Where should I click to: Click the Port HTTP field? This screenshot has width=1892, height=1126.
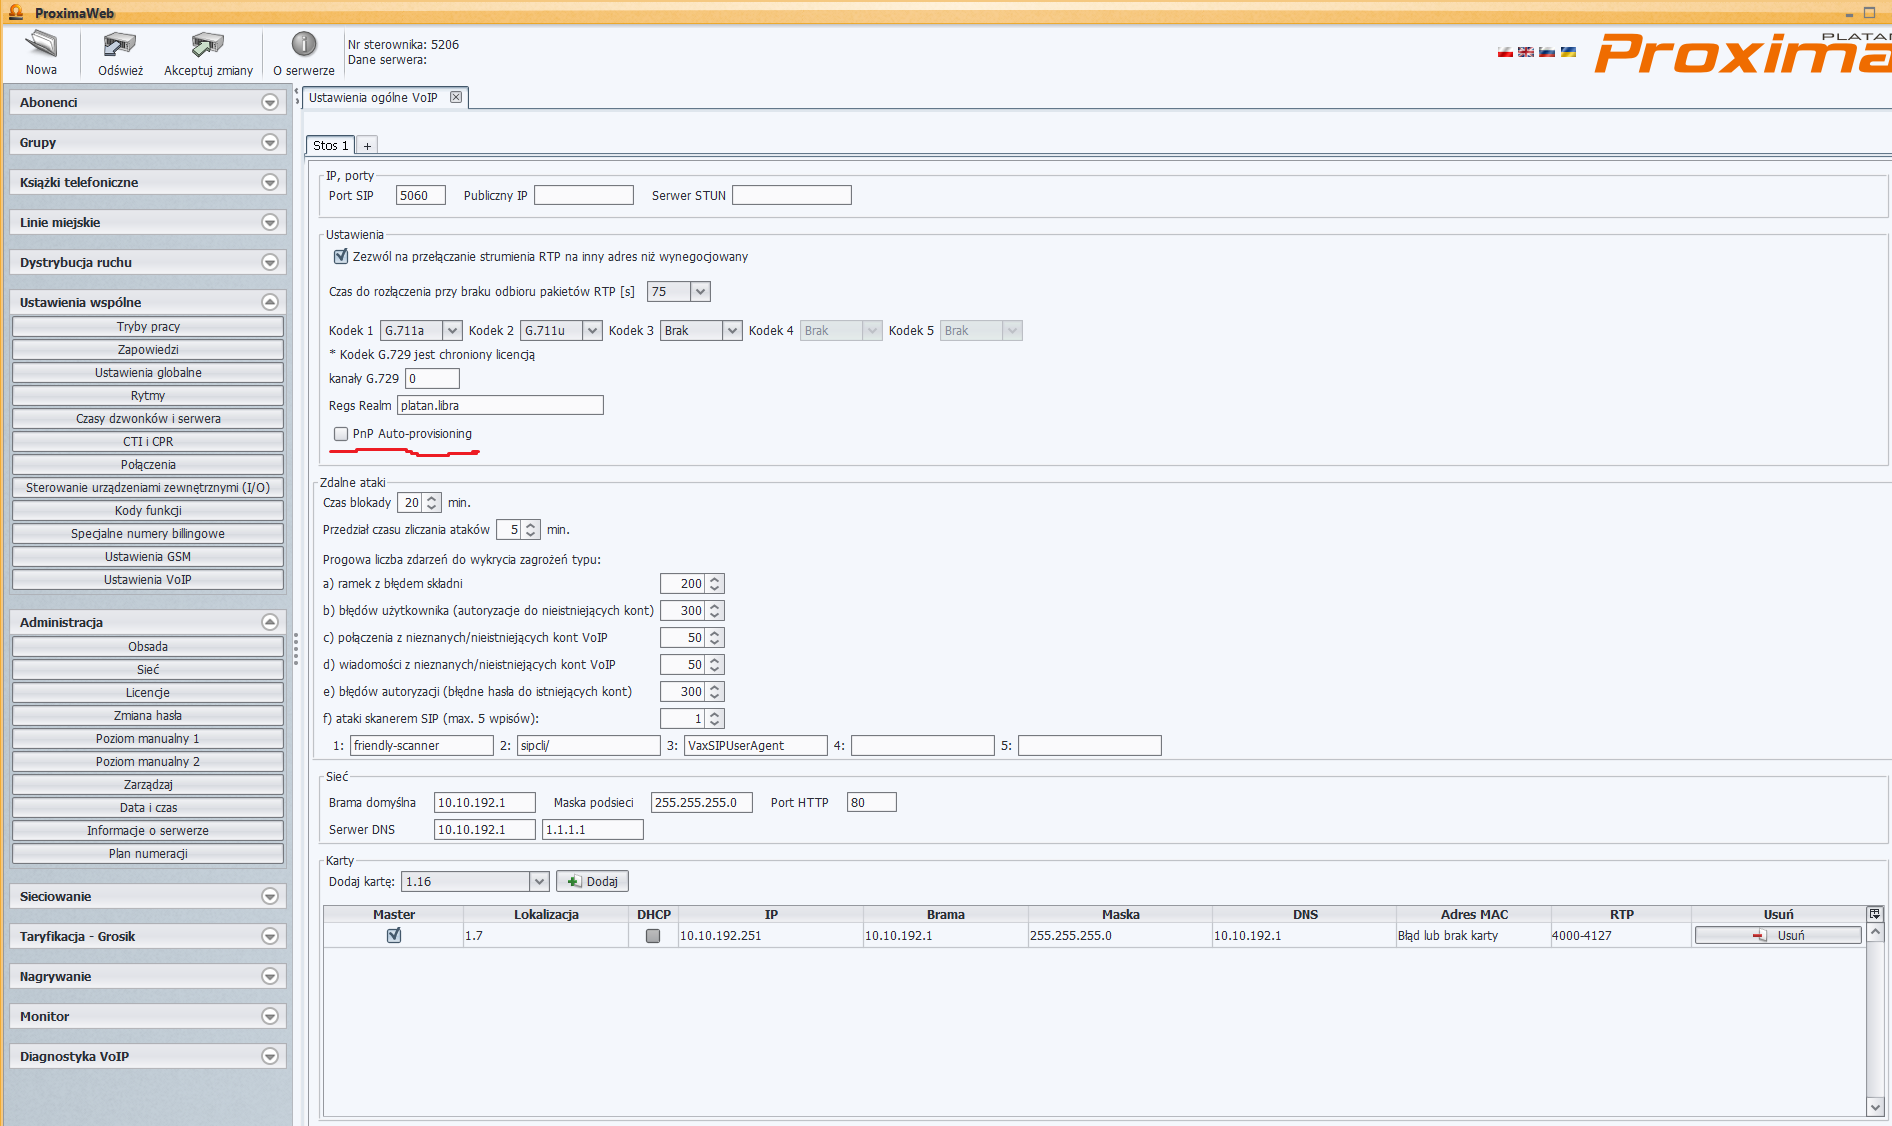[x=872, y=803]
